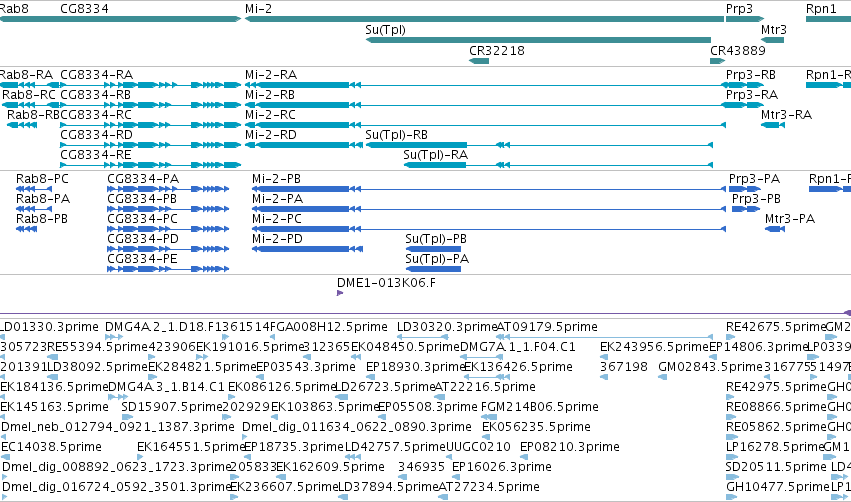The height and width of the screenshot is (502, 851).
Task: Select the Dmel_dig_011634_0622_0890.3prime label
Action: (357, 427)
